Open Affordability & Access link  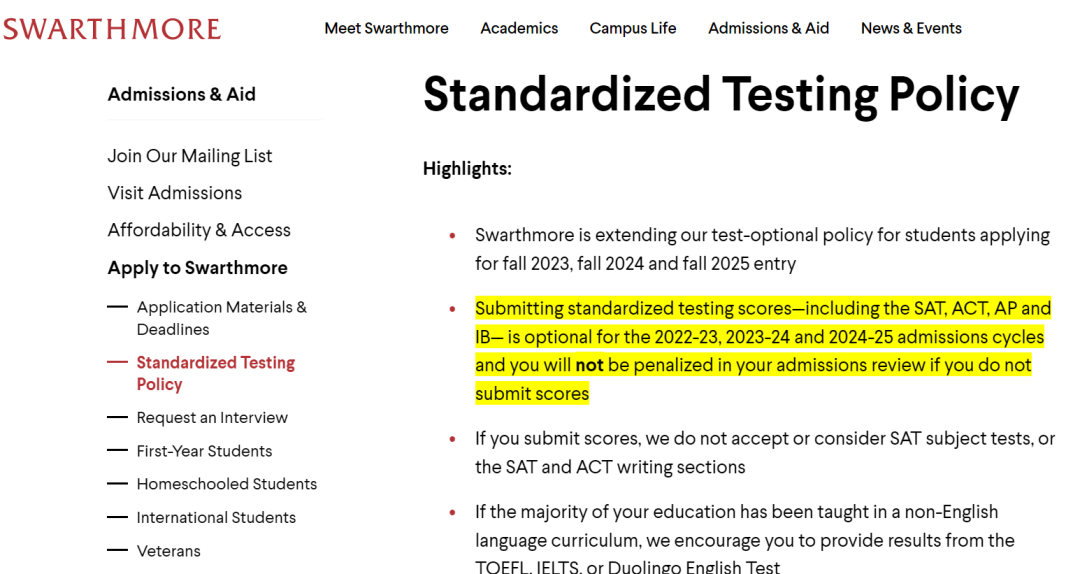(199, 230)
